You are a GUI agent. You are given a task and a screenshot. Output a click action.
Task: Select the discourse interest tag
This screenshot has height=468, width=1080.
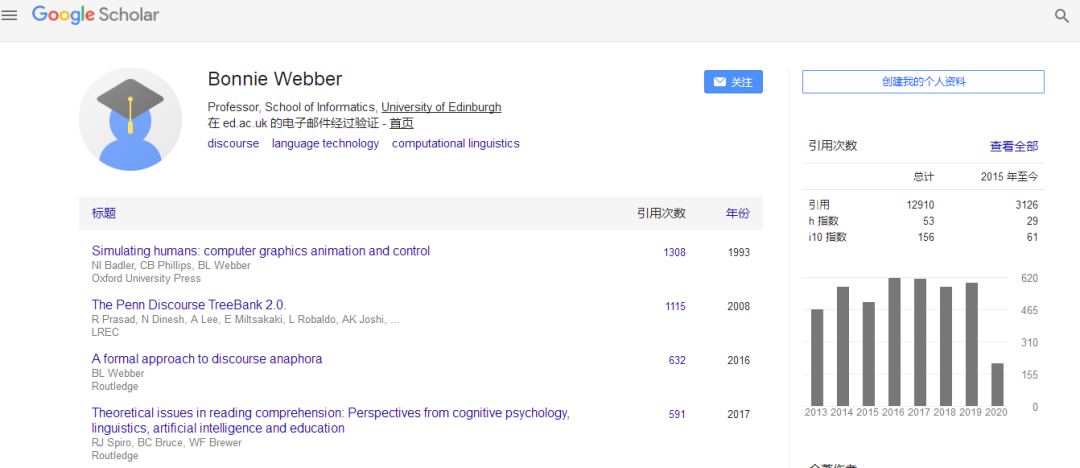233,143
